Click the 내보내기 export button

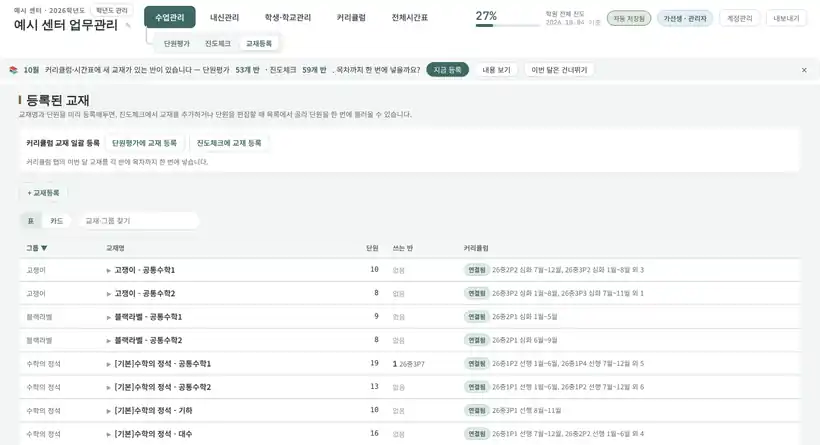[x=786, y=18]
